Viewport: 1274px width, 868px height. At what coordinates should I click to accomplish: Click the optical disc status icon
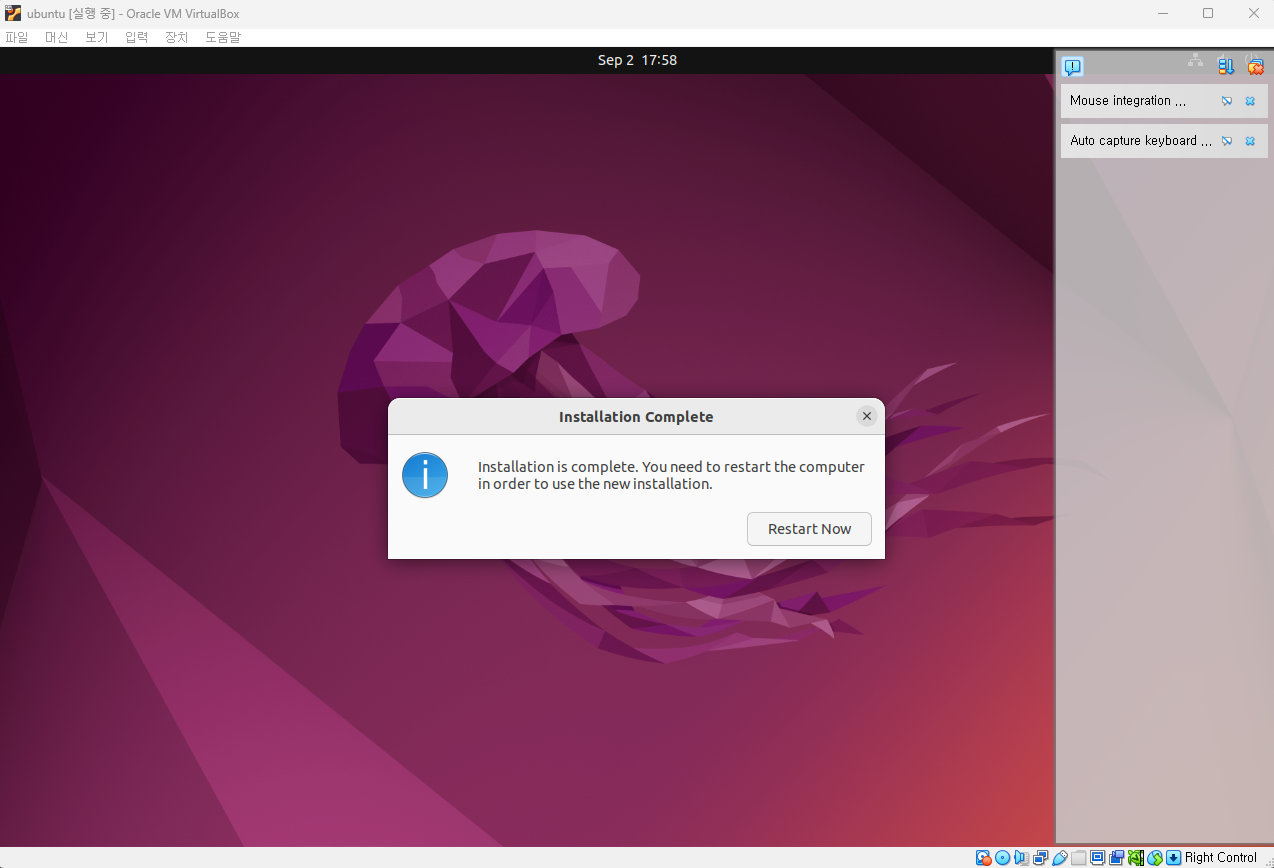(1002, 858)
